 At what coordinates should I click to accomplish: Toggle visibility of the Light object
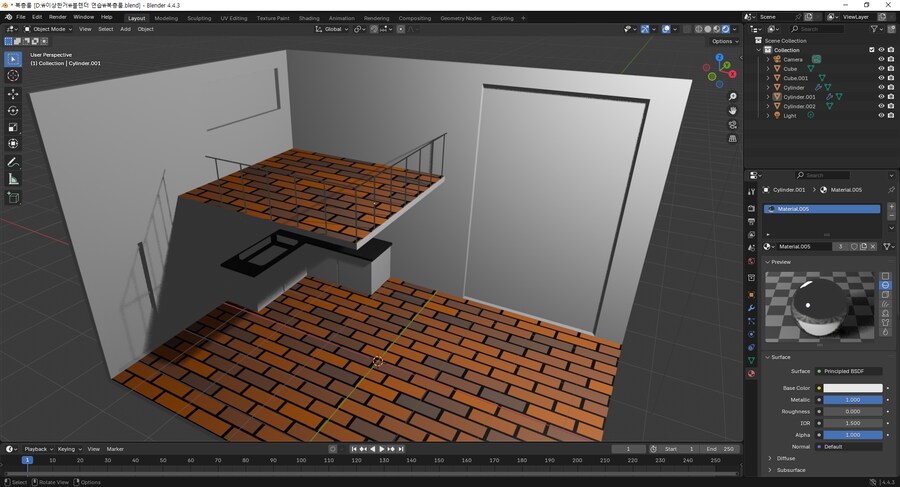pyautogui.click(x=881, y=115)
